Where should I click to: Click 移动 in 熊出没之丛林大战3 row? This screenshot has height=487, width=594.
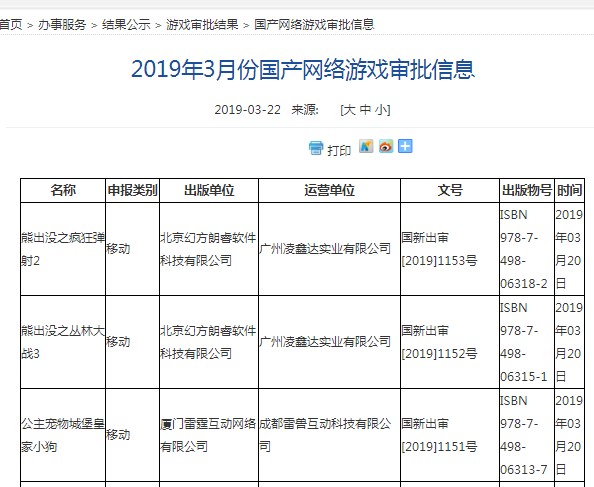pyautogui.click(x=118, y=342)
